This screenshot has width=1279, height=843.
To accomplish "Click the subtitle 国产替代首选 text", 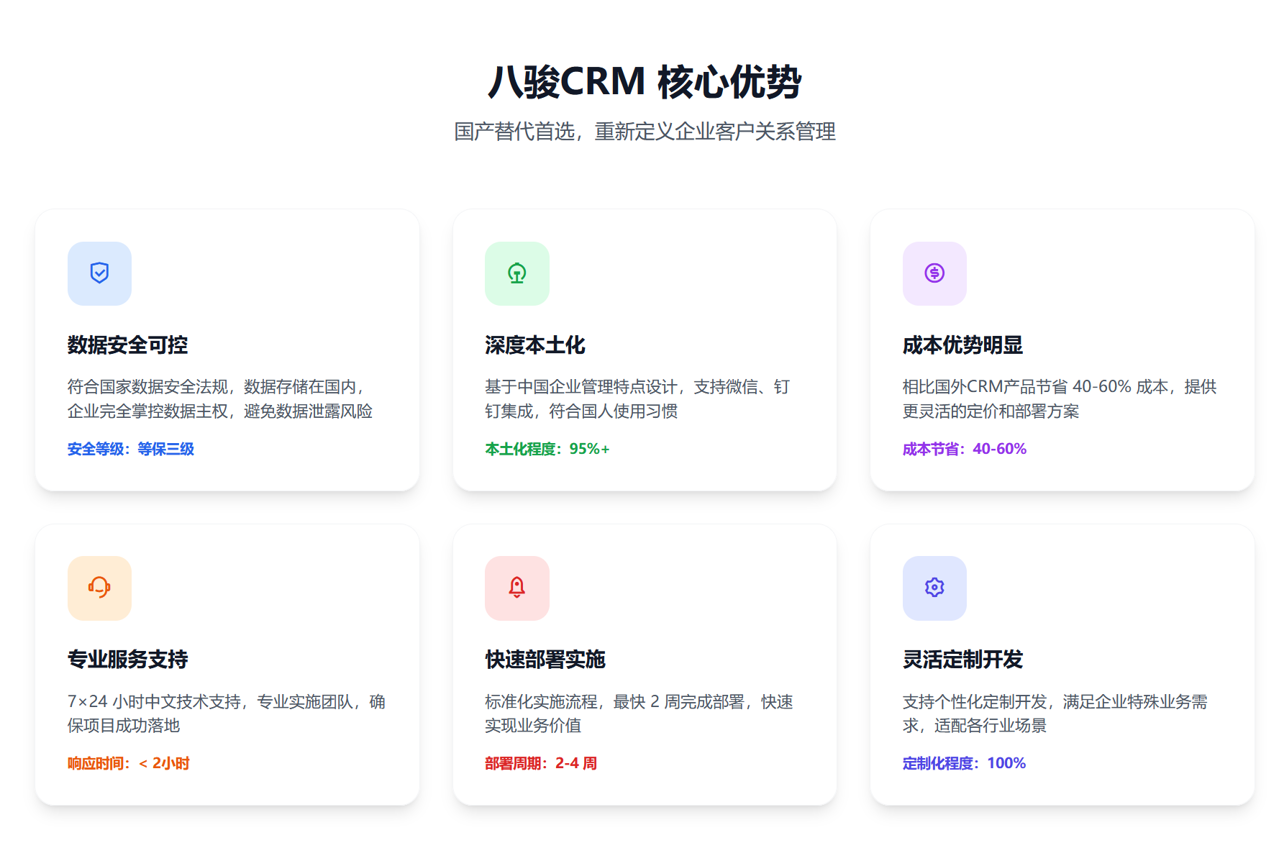I will coord(644,131).
